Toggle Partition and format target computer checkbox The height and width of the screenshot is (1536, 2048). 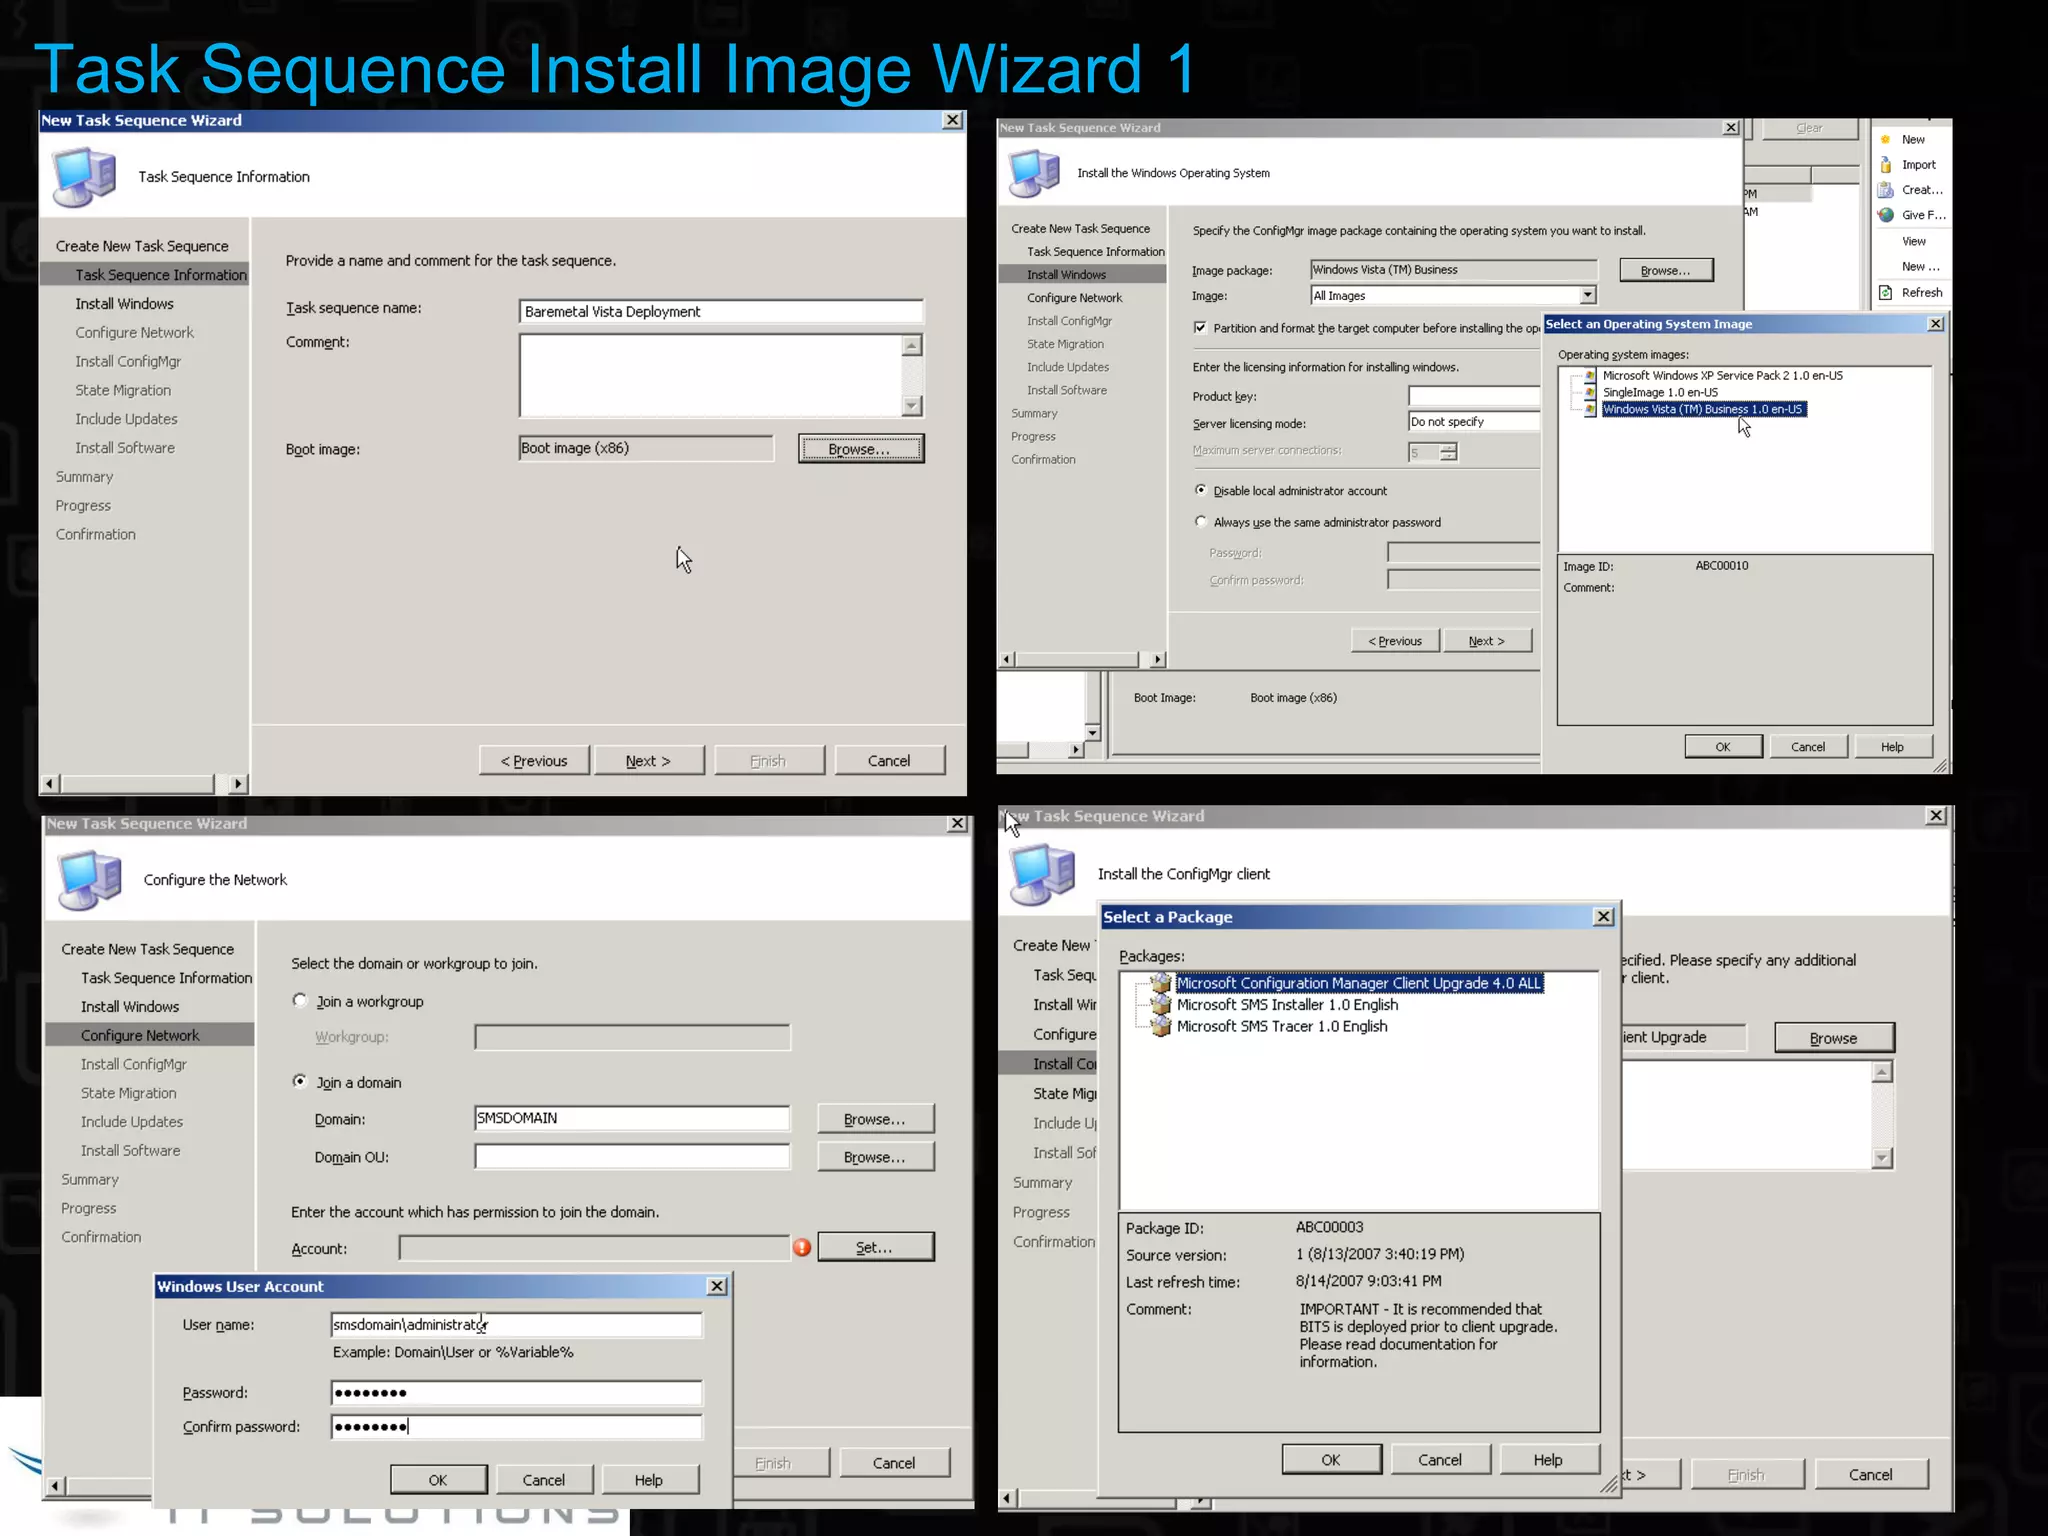click(1200, 328)
